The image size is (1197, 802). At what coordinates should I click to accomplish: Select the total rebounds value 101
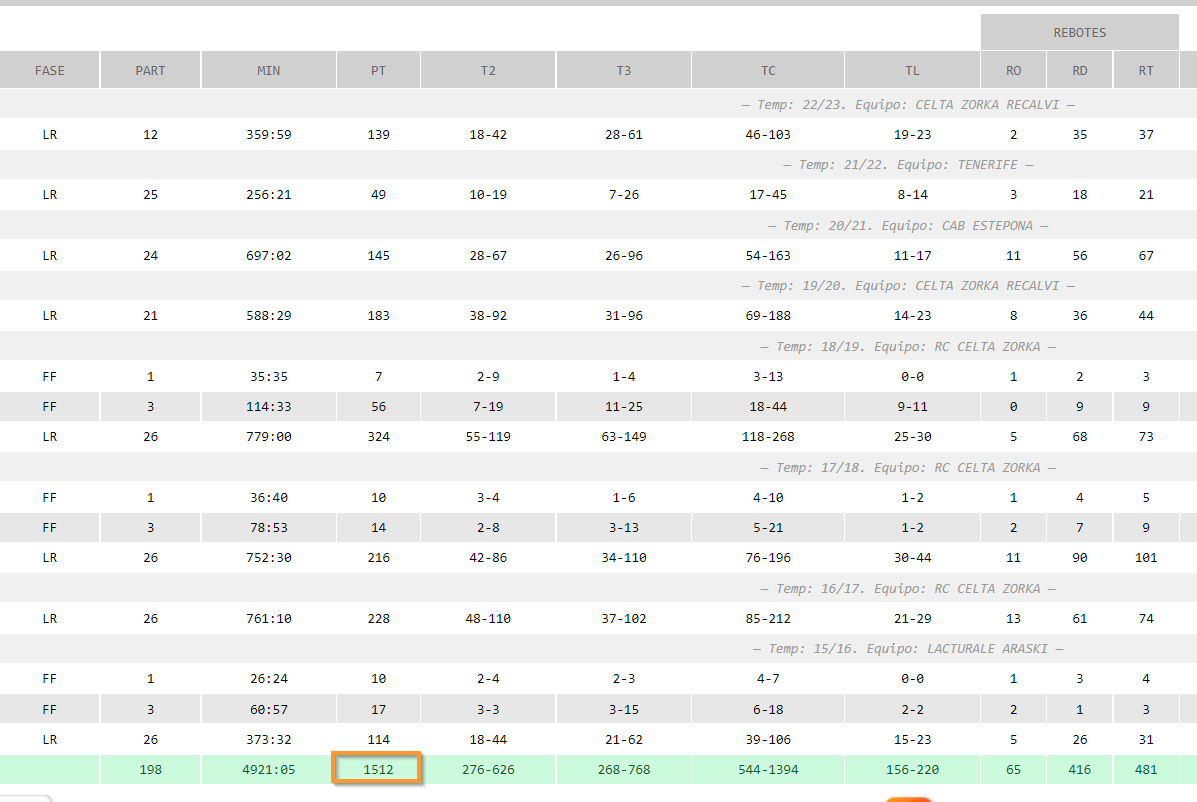tap(1146, 558)
